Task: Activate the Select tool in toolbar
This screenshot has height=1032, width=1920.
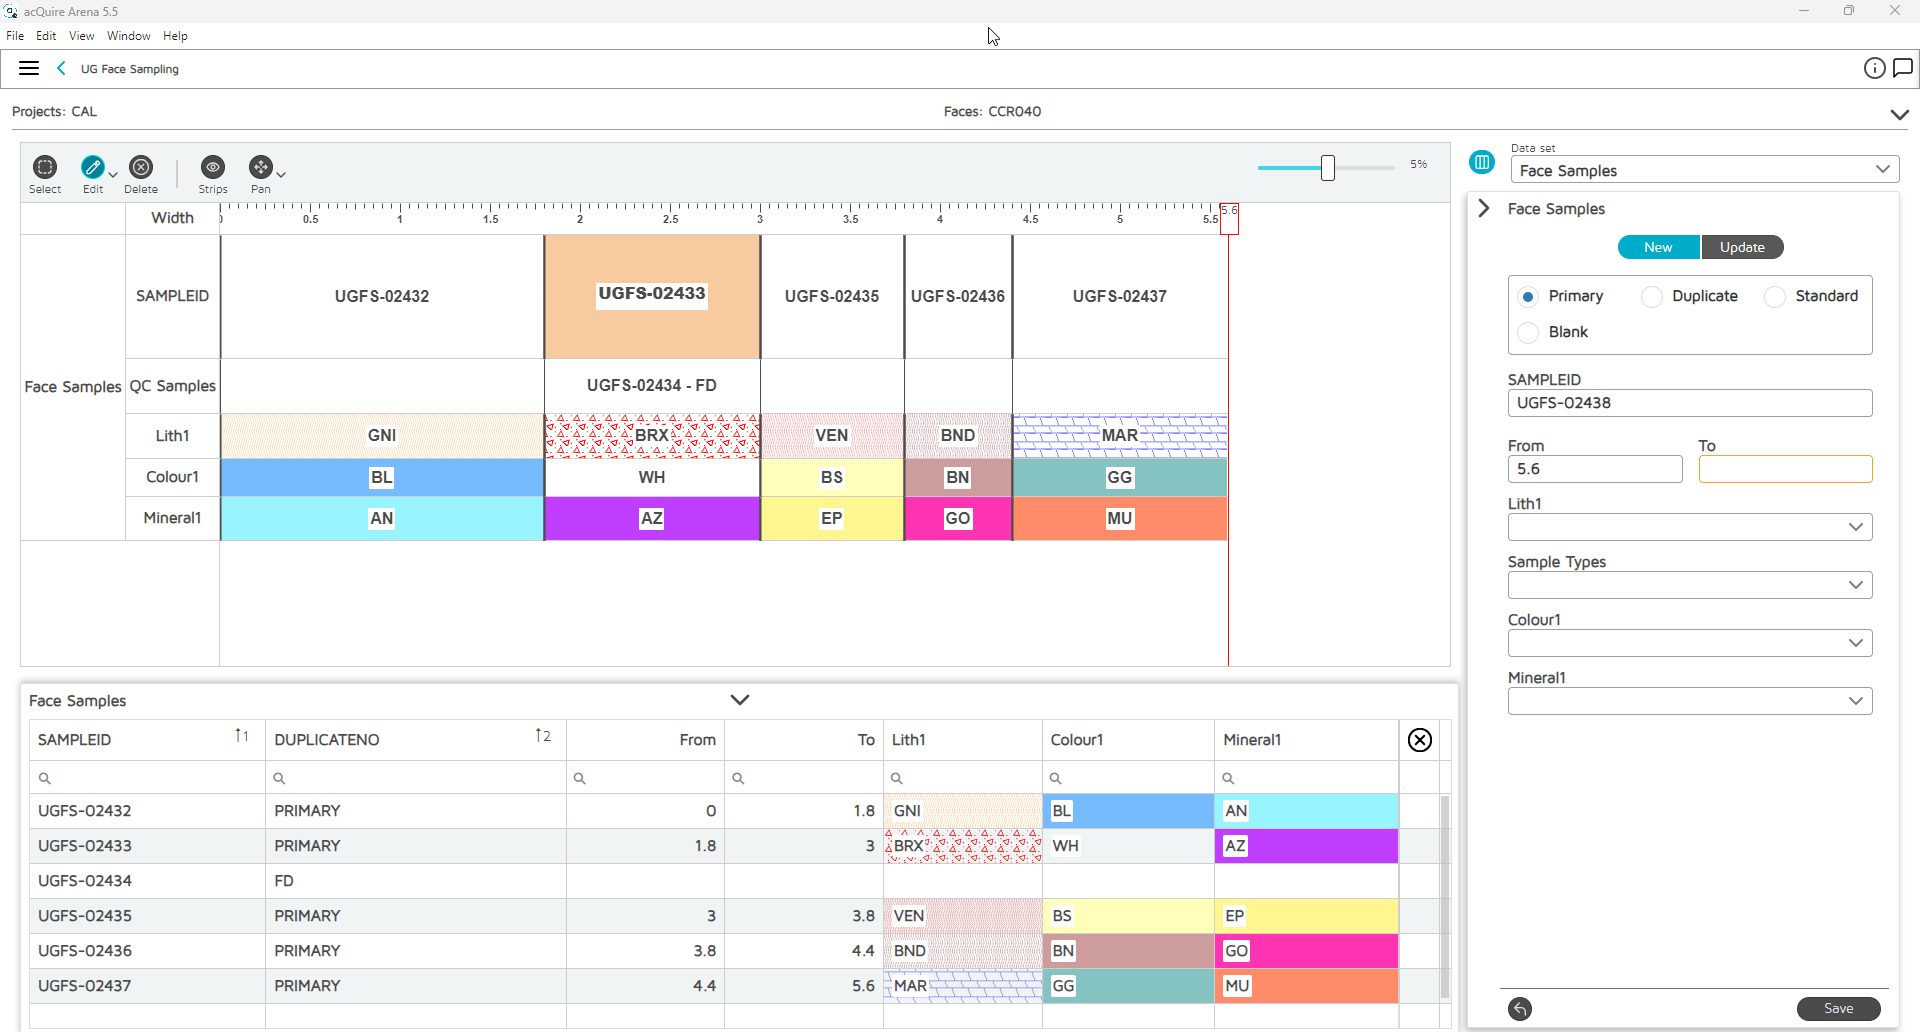Action: tap(45, 168)
